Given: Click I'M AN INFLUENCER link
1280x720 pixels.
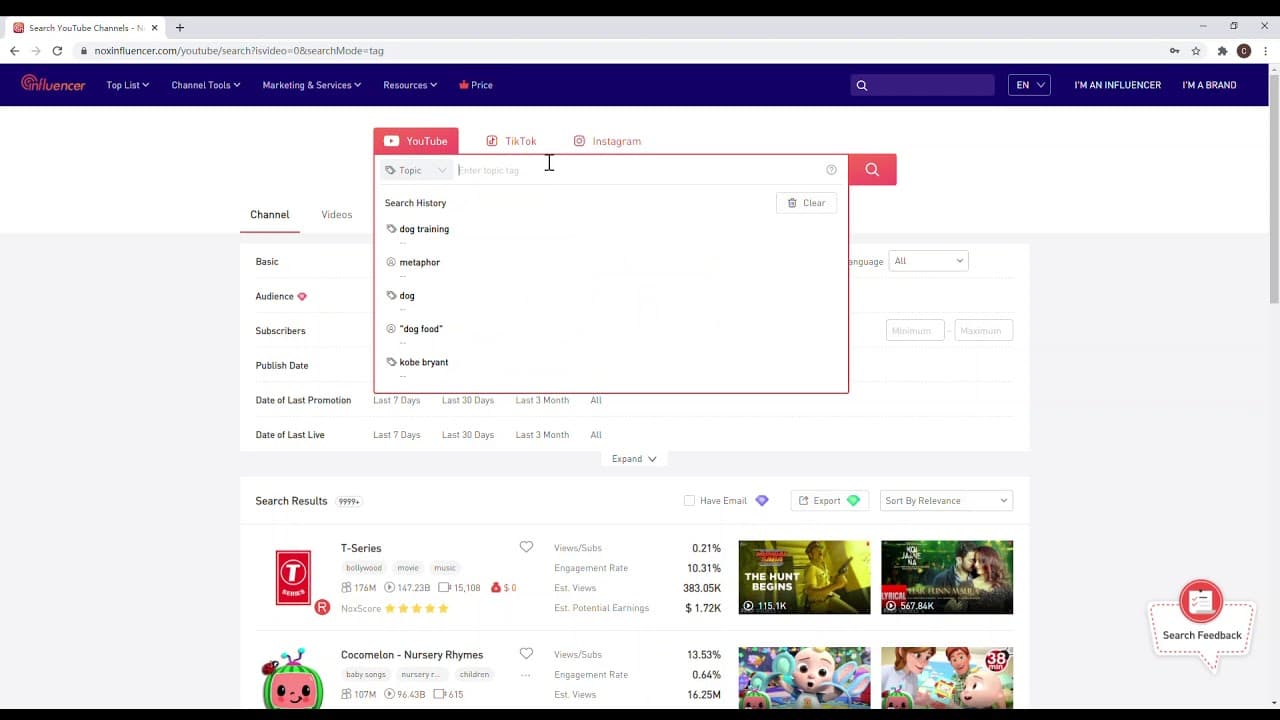Looking at the screenshot, I should pos(1117,85).
